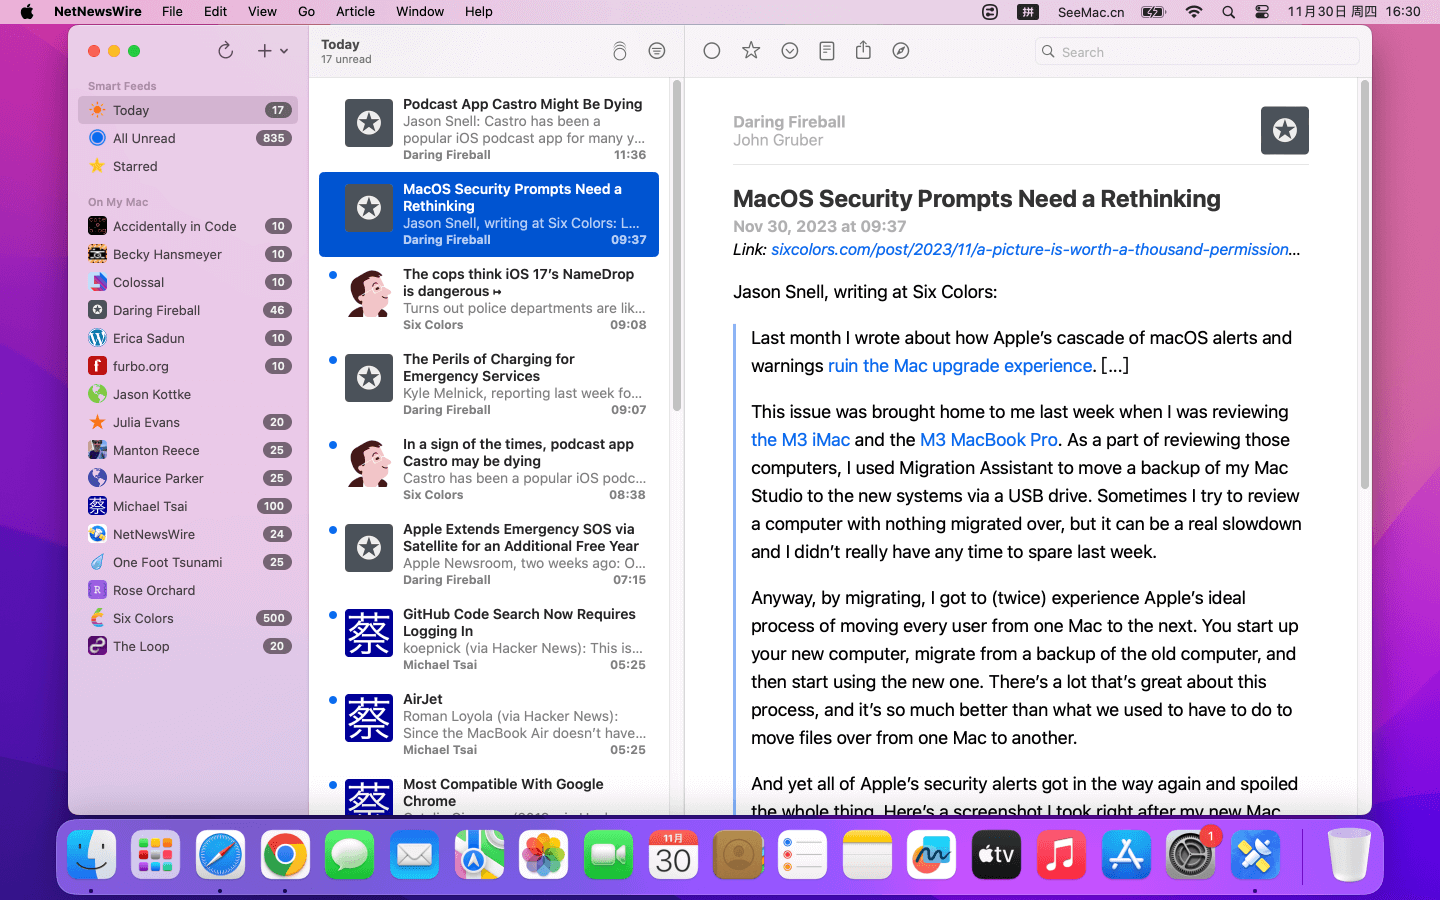1440x900 pixels.
Task: Open the Article menu
Action: click(355, 12)
